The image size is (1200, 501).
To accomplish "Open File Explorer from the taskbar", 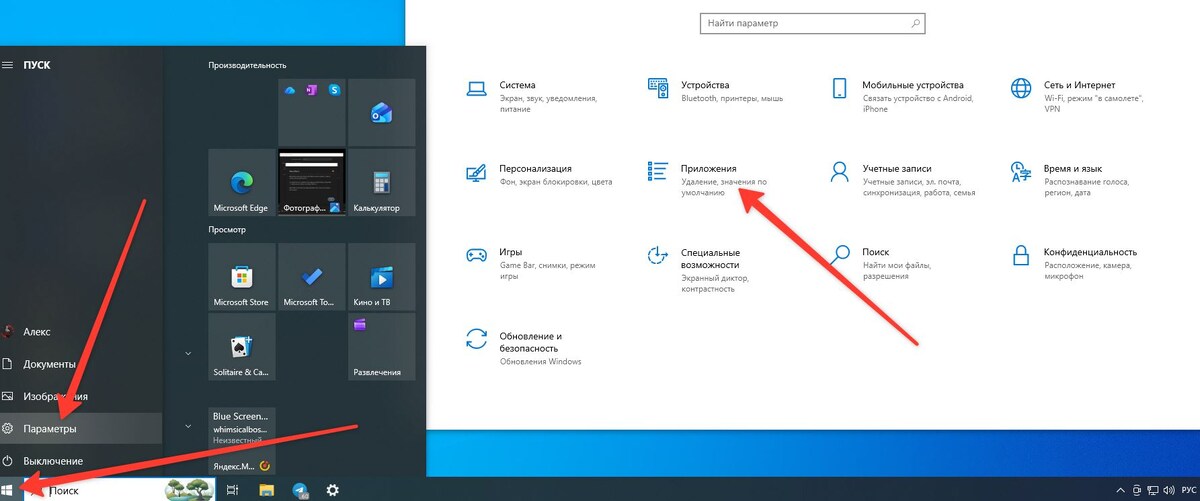I will [x=267, y=490].
